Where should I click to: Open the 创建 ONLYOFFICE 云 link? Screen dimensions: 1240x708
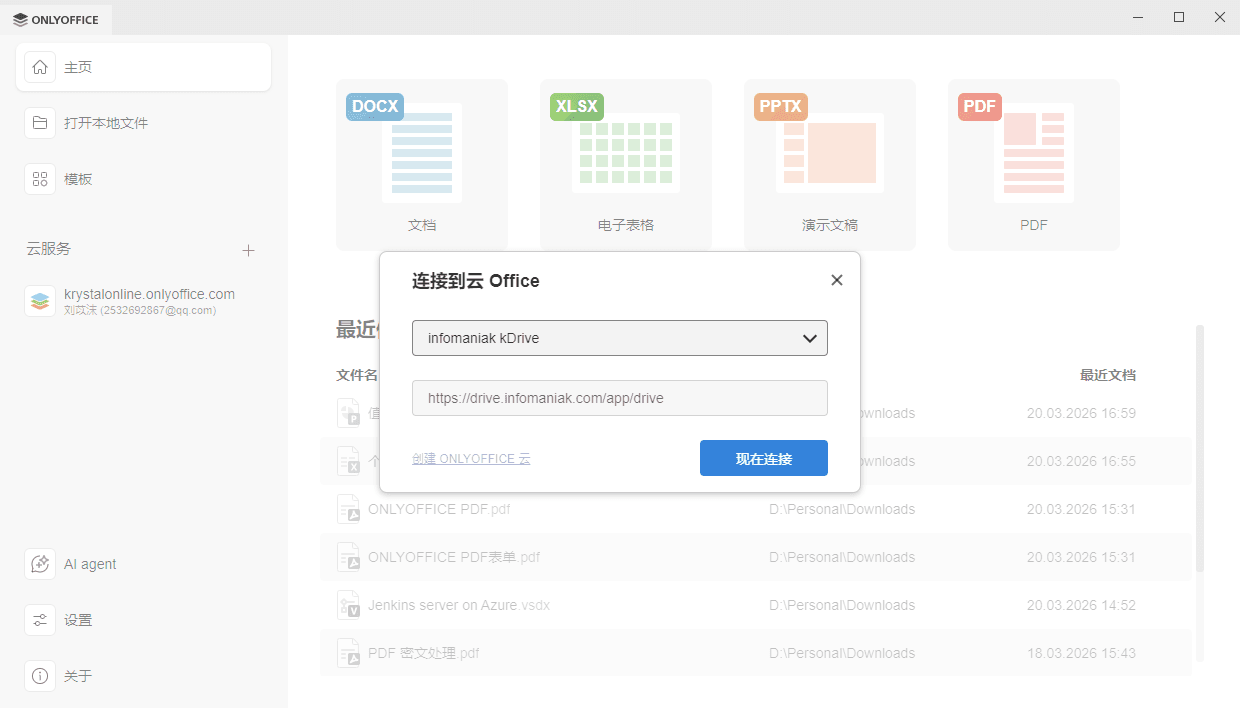[471, 459]
